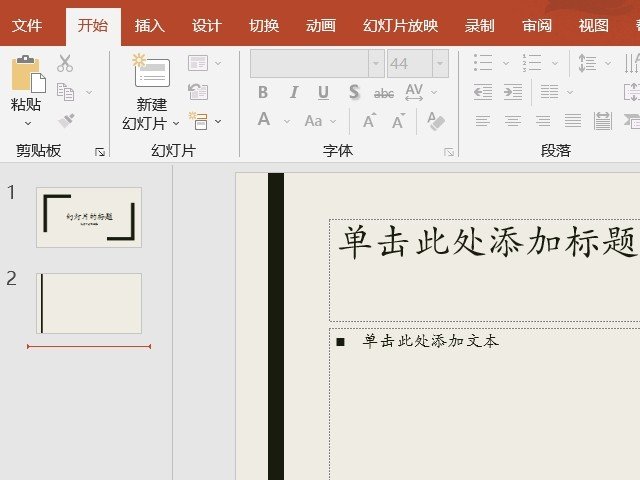Toggle strikethrough formatting
Viewport: 640px width, 480px height.
coord(384,93)
